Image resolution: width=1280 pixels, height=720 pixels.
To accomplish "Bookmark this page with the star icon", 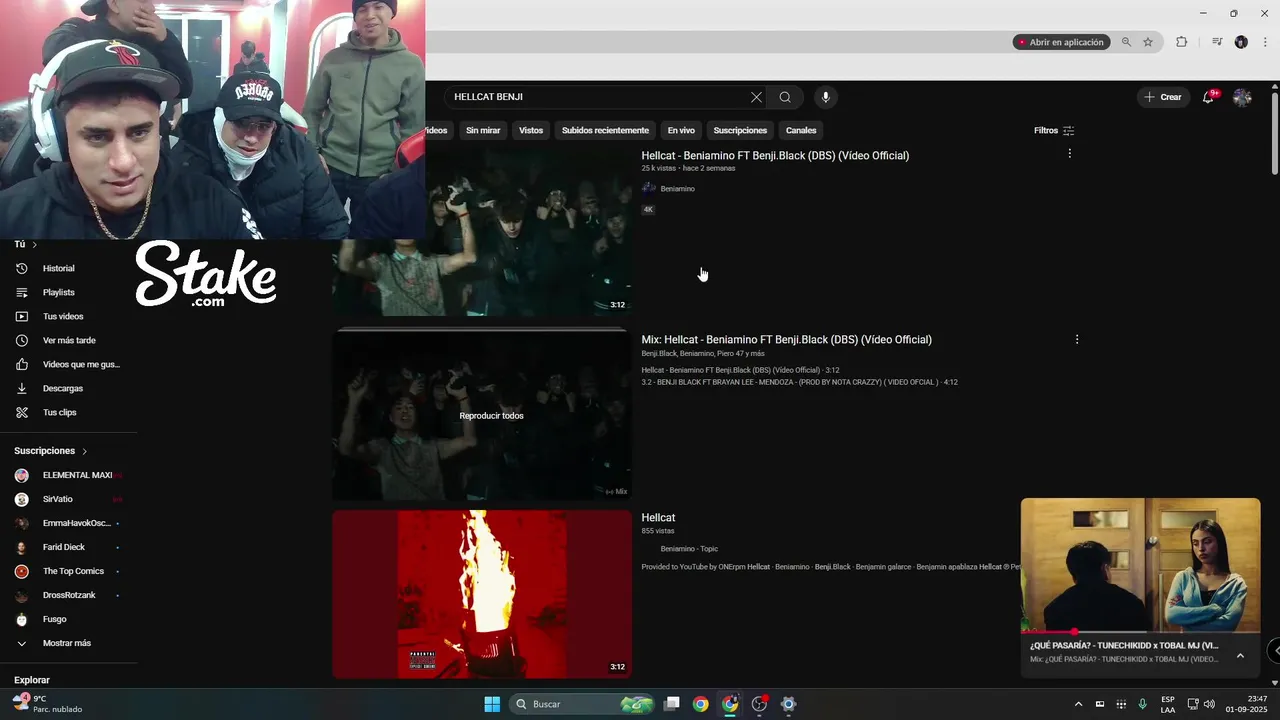I will pos(1148,42).
